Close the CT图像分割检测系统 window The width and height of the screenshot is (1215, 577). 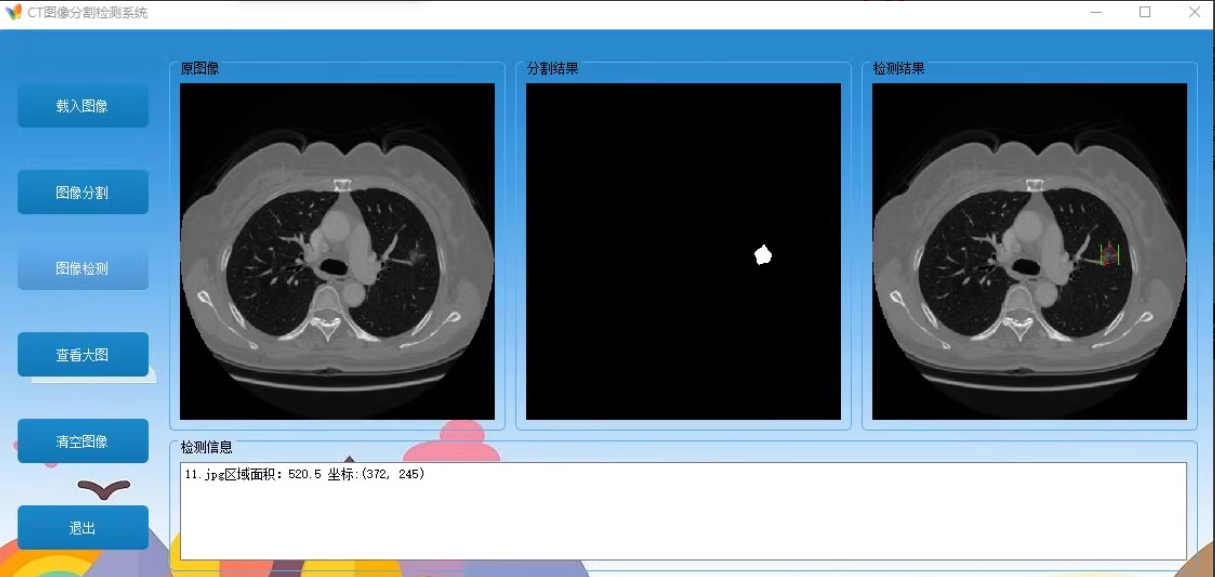click(1194, 13)
